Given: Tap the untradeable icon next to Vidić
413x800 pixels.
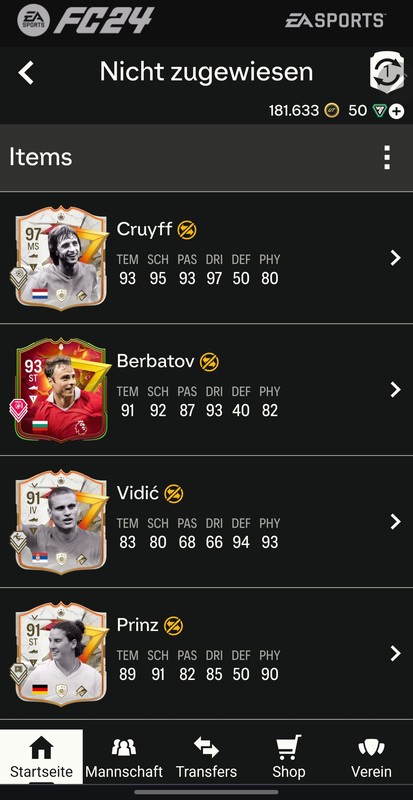Looking at the screenshot, I should 174,493.
